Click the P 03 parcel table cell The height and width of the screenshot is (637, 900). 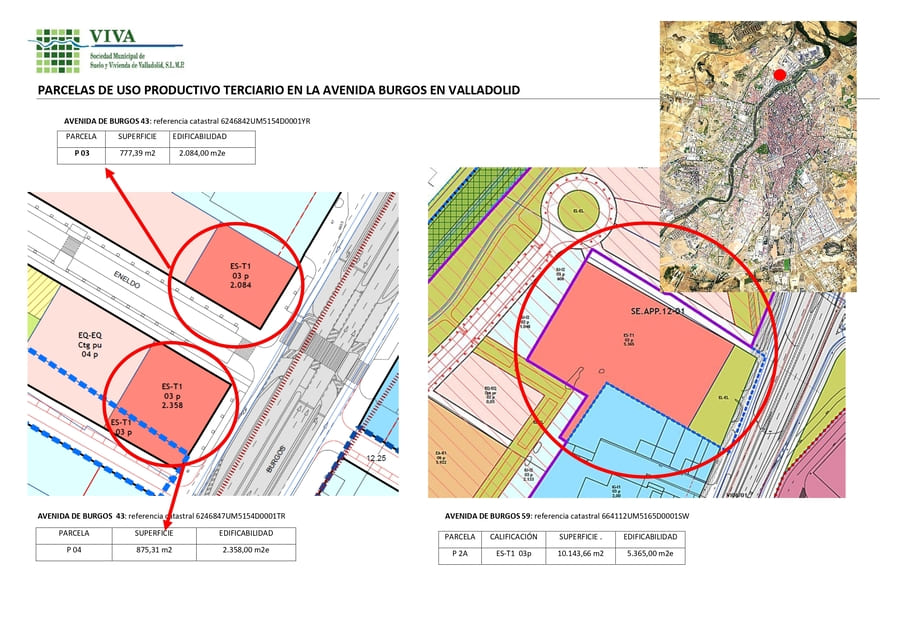tap(84, 154)
